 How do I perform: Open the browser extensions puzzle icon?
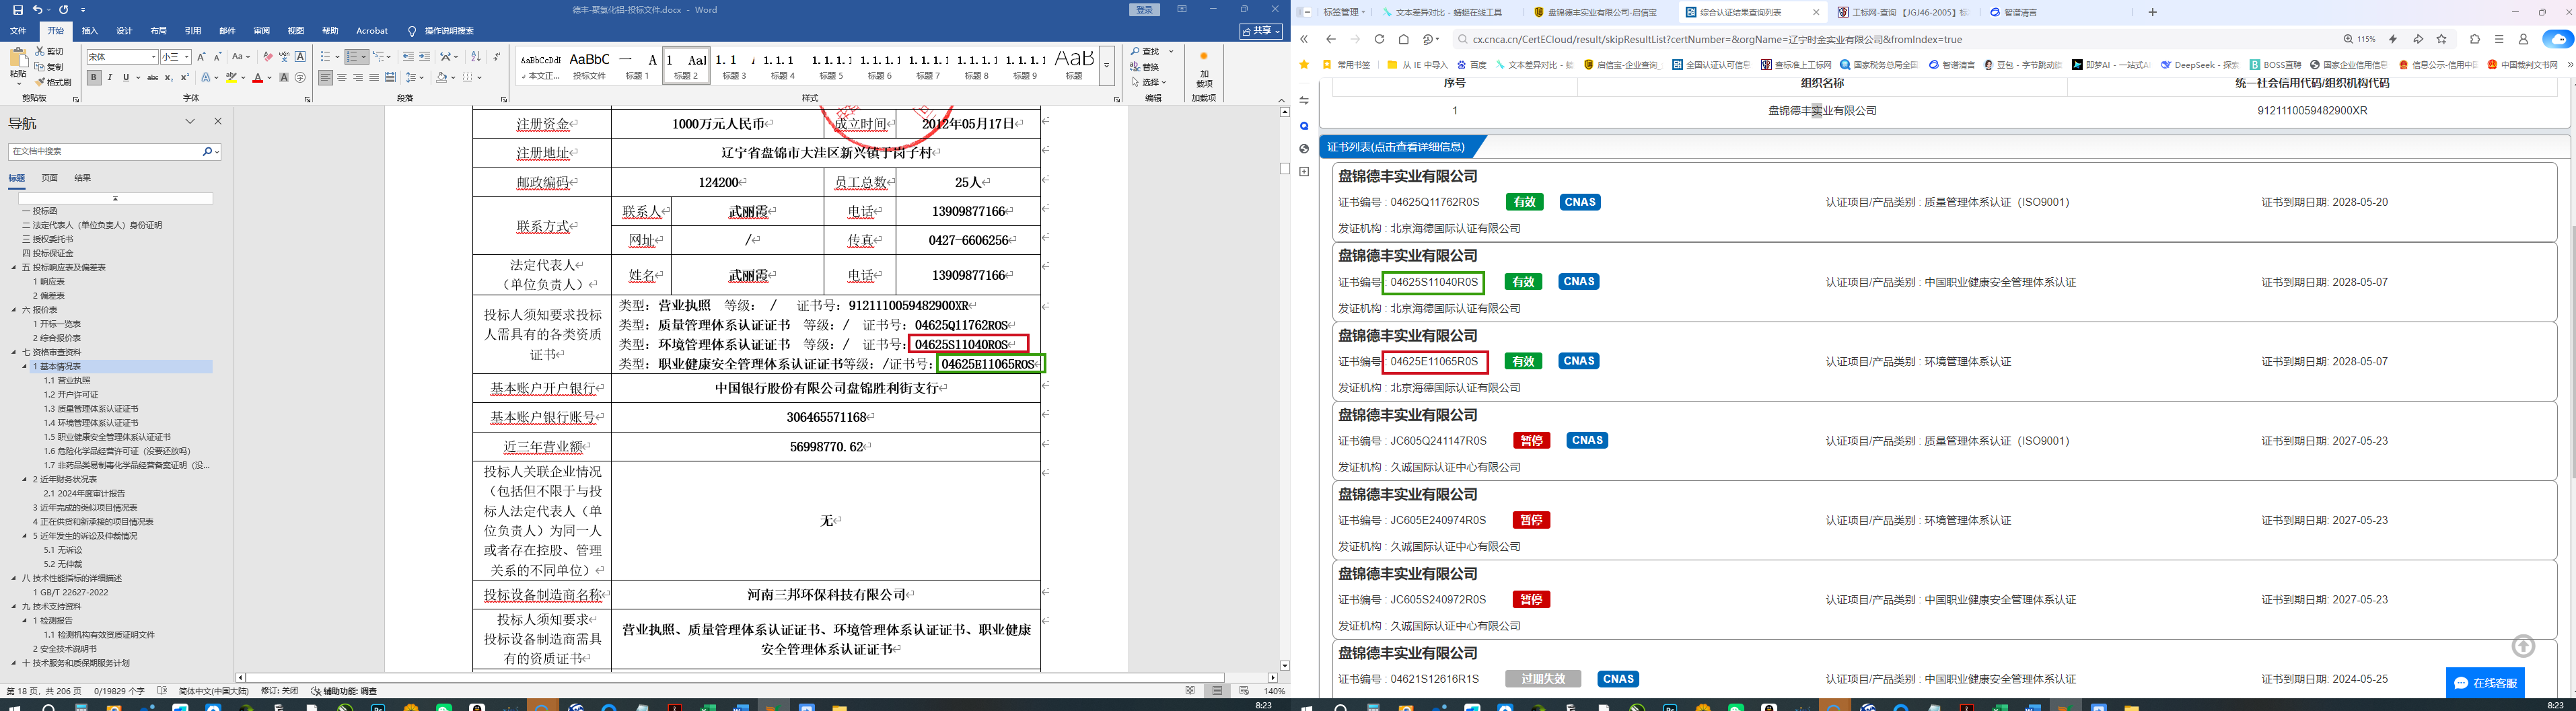click(x=2475, y=39)
